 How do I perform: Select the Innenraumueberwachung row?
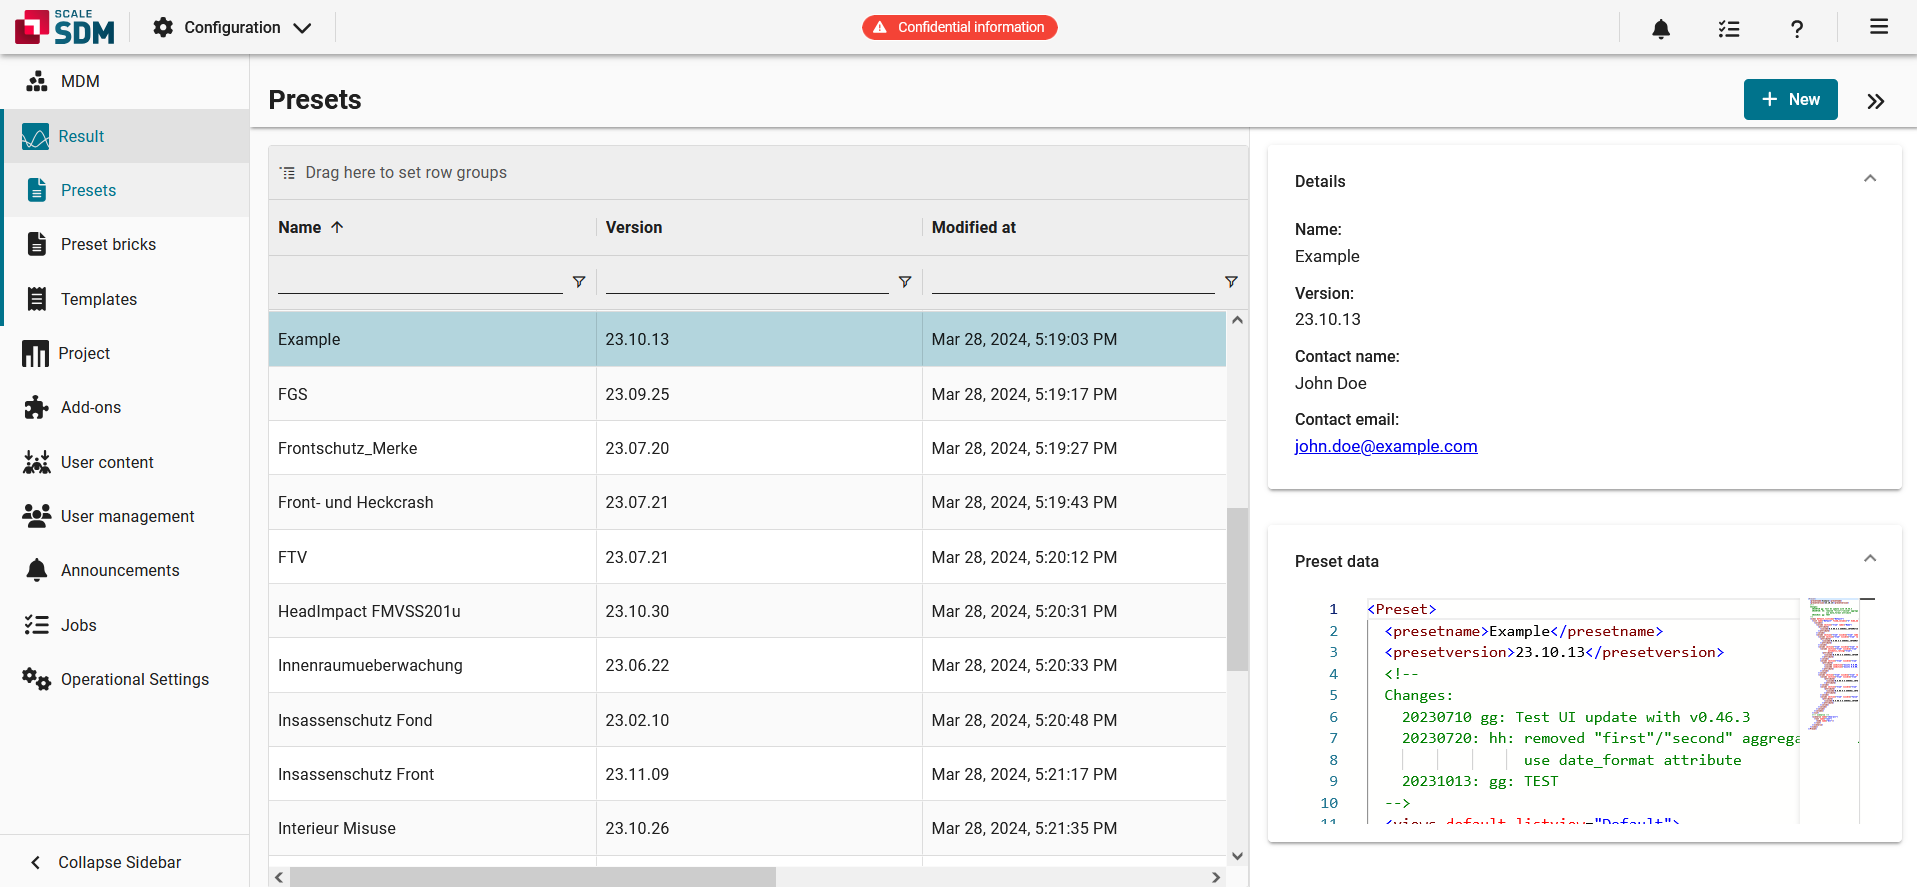coord(747,665)
